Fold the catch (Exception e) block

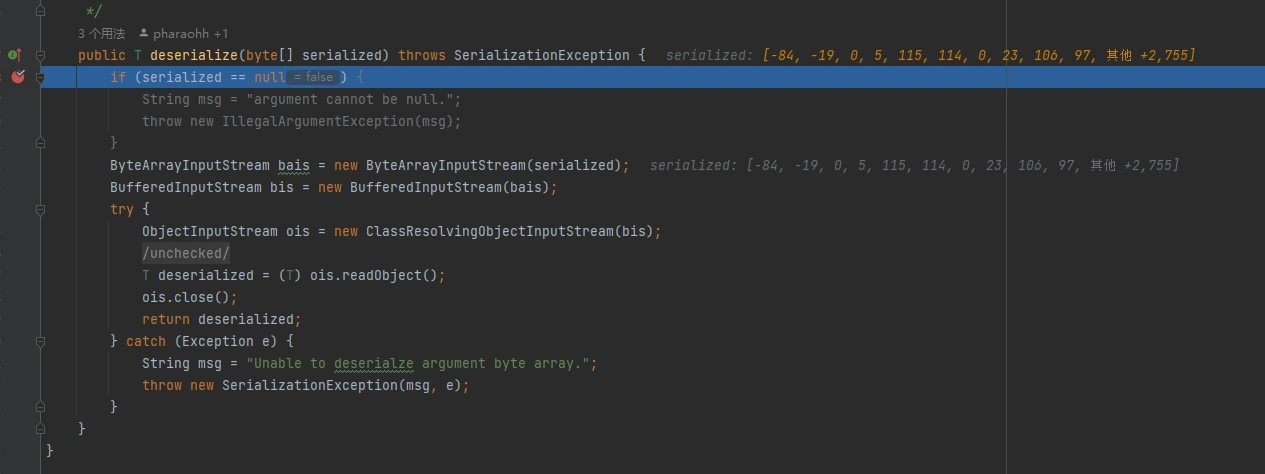[x=41, y=342]
